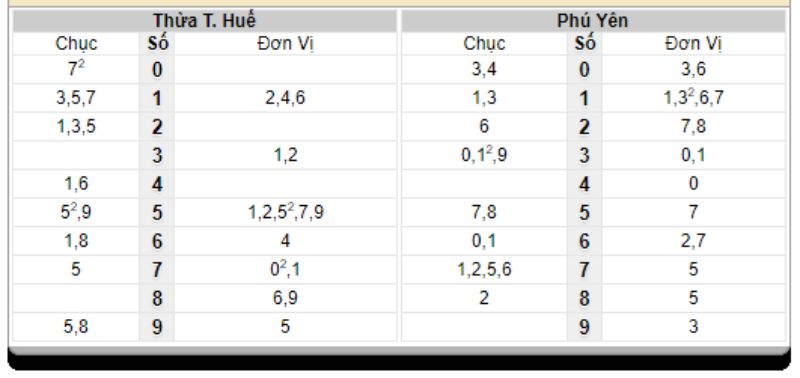The width and height of the screenshot is (800, 378).
Task: Click the 0²,1 Đơn Vị cell in Thừa T. Huế
Action: [x=285, y=269]
